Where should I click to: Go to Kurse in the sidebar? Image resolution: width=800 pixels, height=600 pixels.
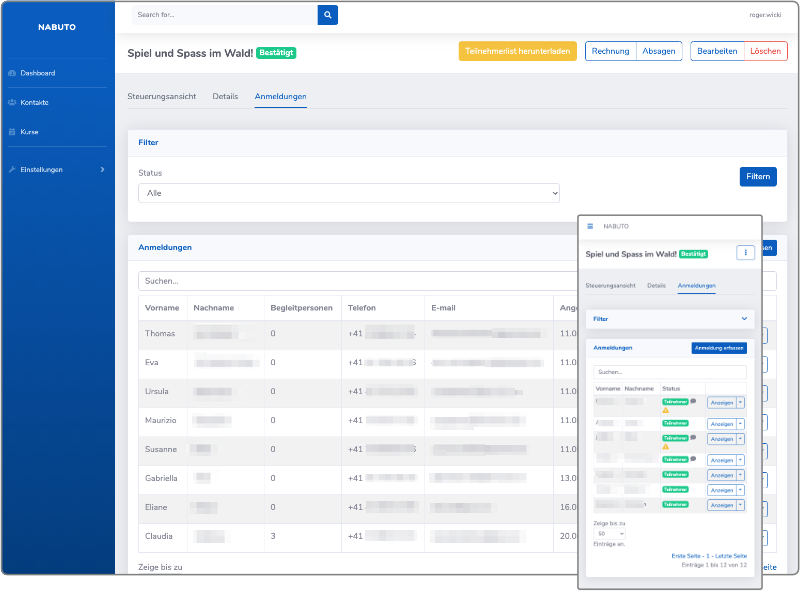[29, 131]
